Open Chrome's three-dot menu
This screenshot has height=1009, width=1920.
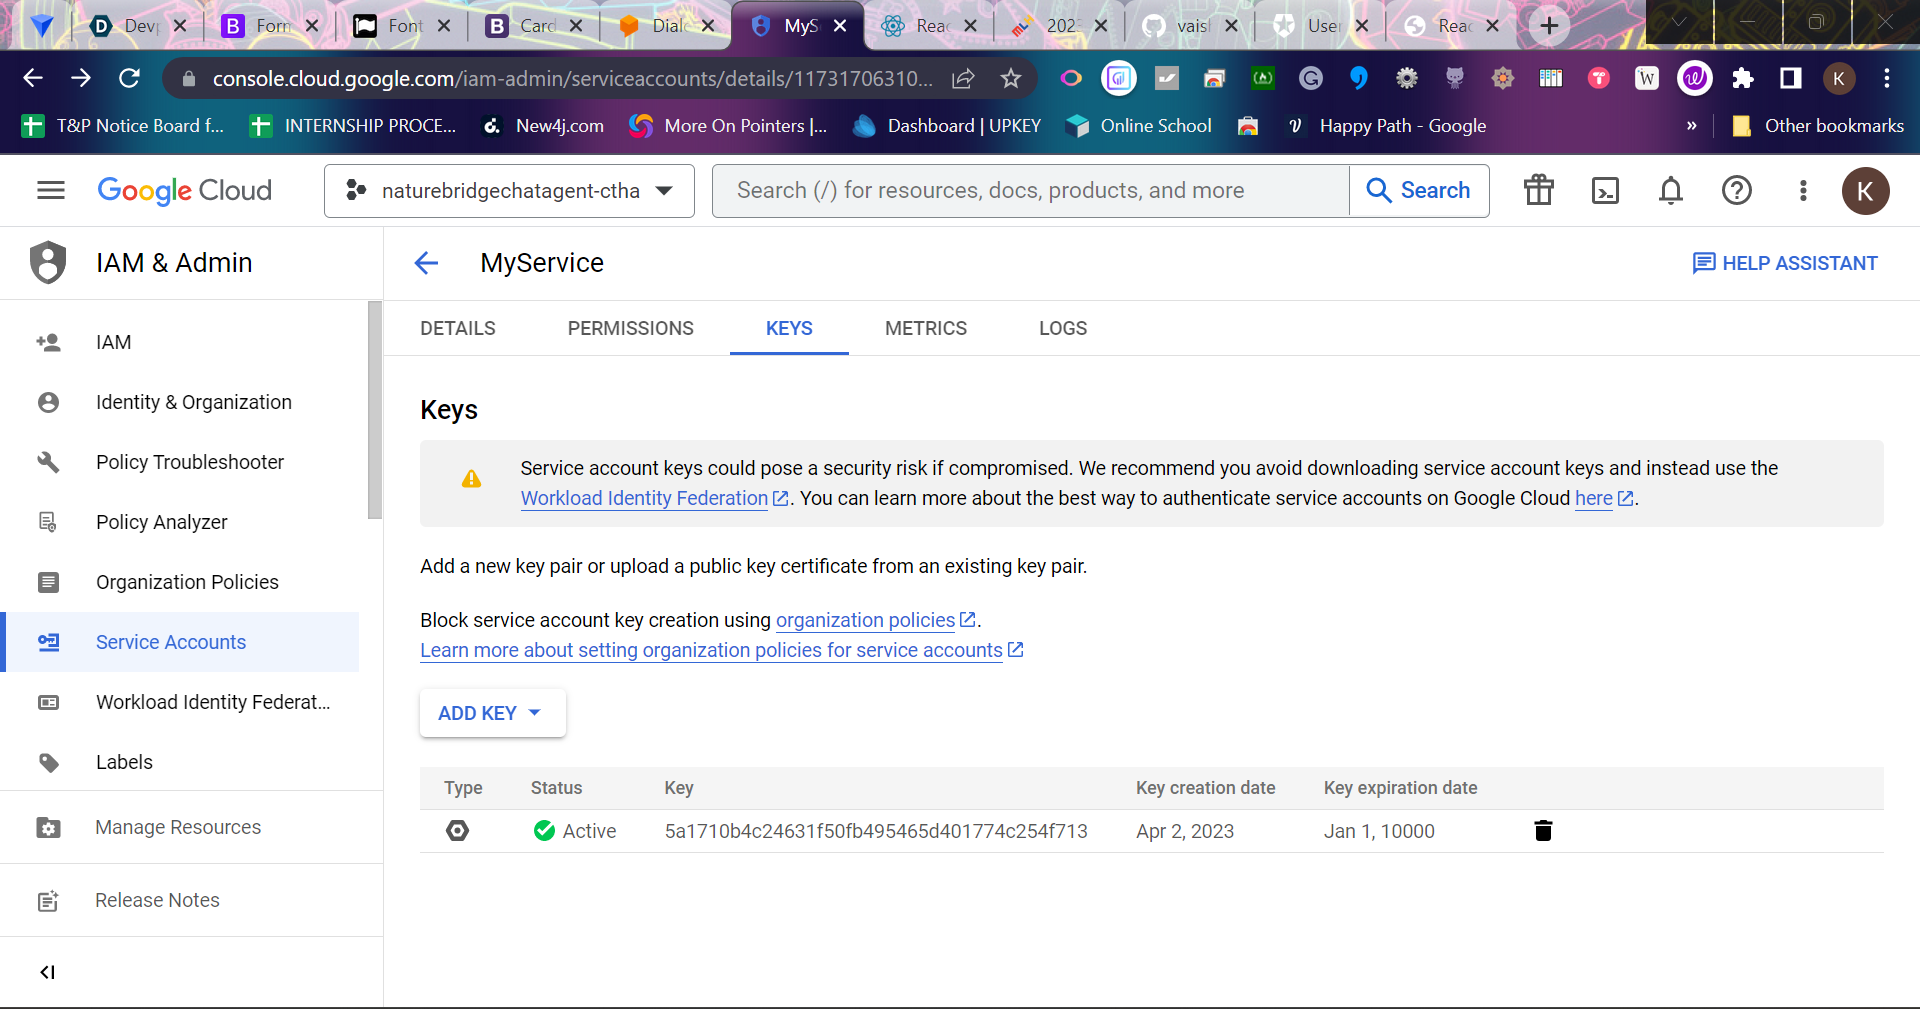[1887, 78]
